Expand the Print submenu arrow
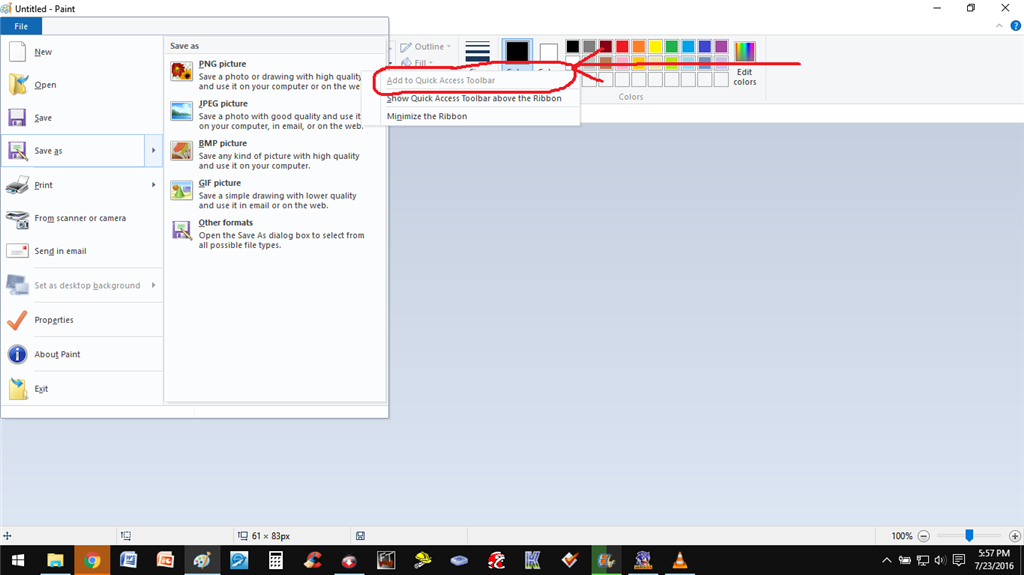This screenshot has height=575, width=1024. tap(153, 185)
